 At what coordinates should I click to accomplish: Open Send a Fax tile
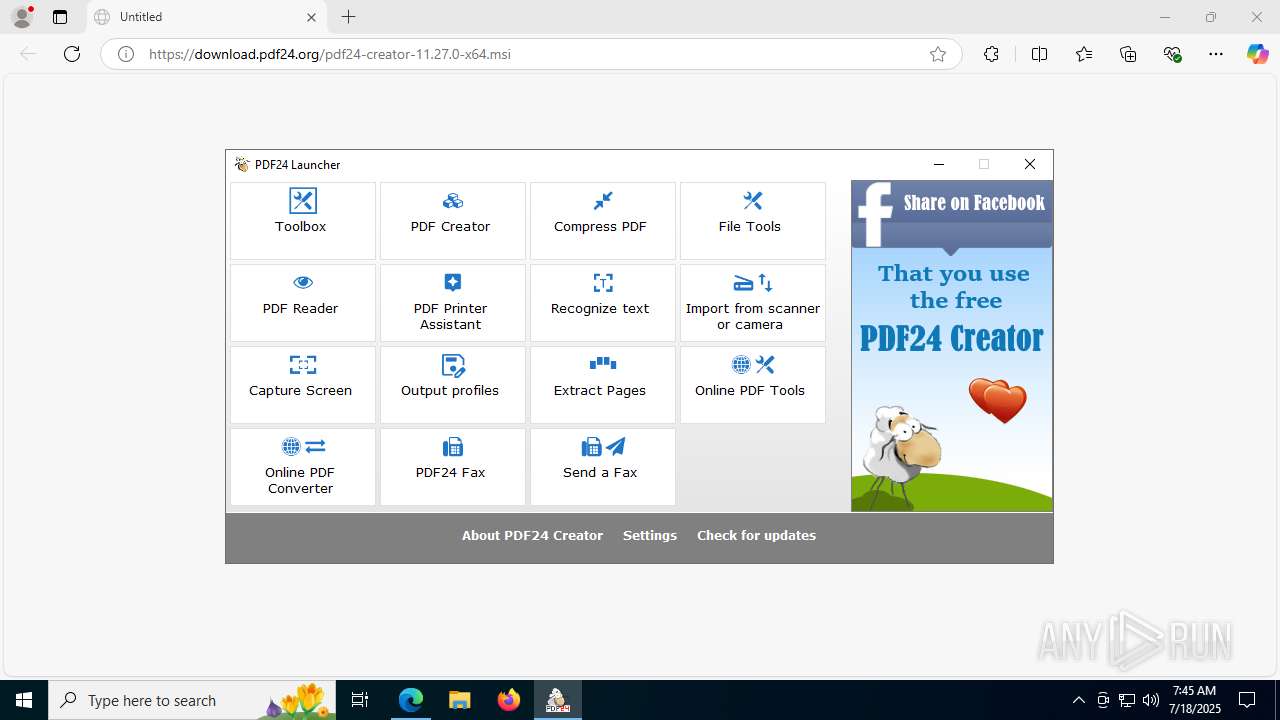pyautogui.click(x=602, y=467)
